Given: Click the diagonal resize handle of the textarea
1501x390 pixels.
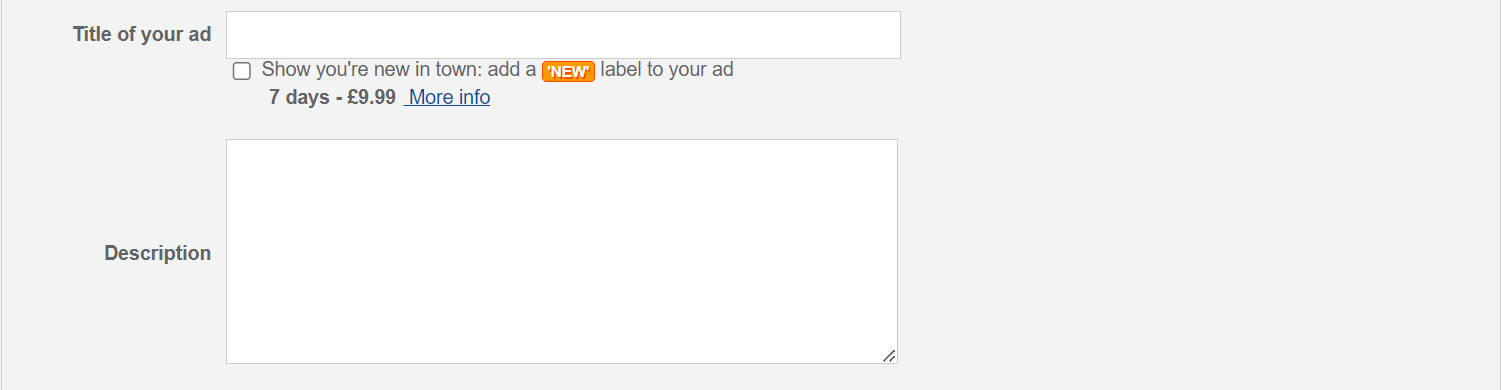Looking at the screenshot, I should (x=889, y=355).
